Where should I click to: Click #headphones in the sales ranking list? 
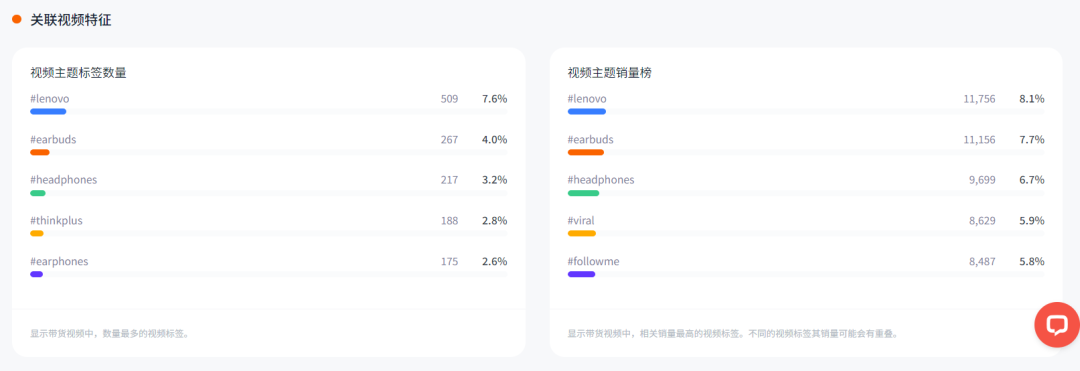pyautogui.click(x=601, y=180)
